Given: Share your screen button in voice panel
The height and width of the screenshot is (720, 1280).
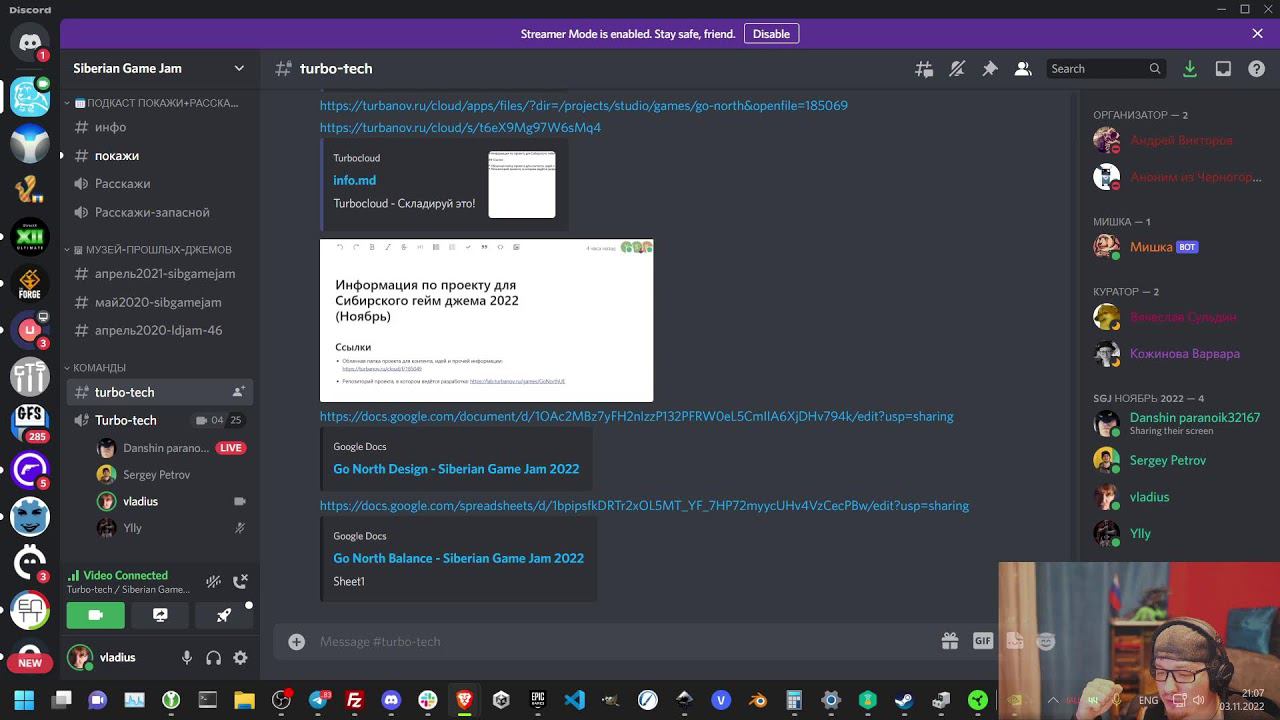Looking at the screenshot, I should coord(160,615).
